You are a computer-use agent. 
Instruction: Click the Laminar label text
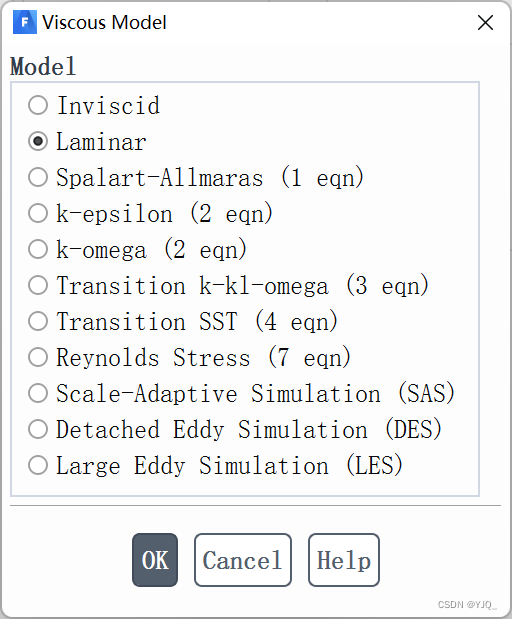[x=101, y=142]
